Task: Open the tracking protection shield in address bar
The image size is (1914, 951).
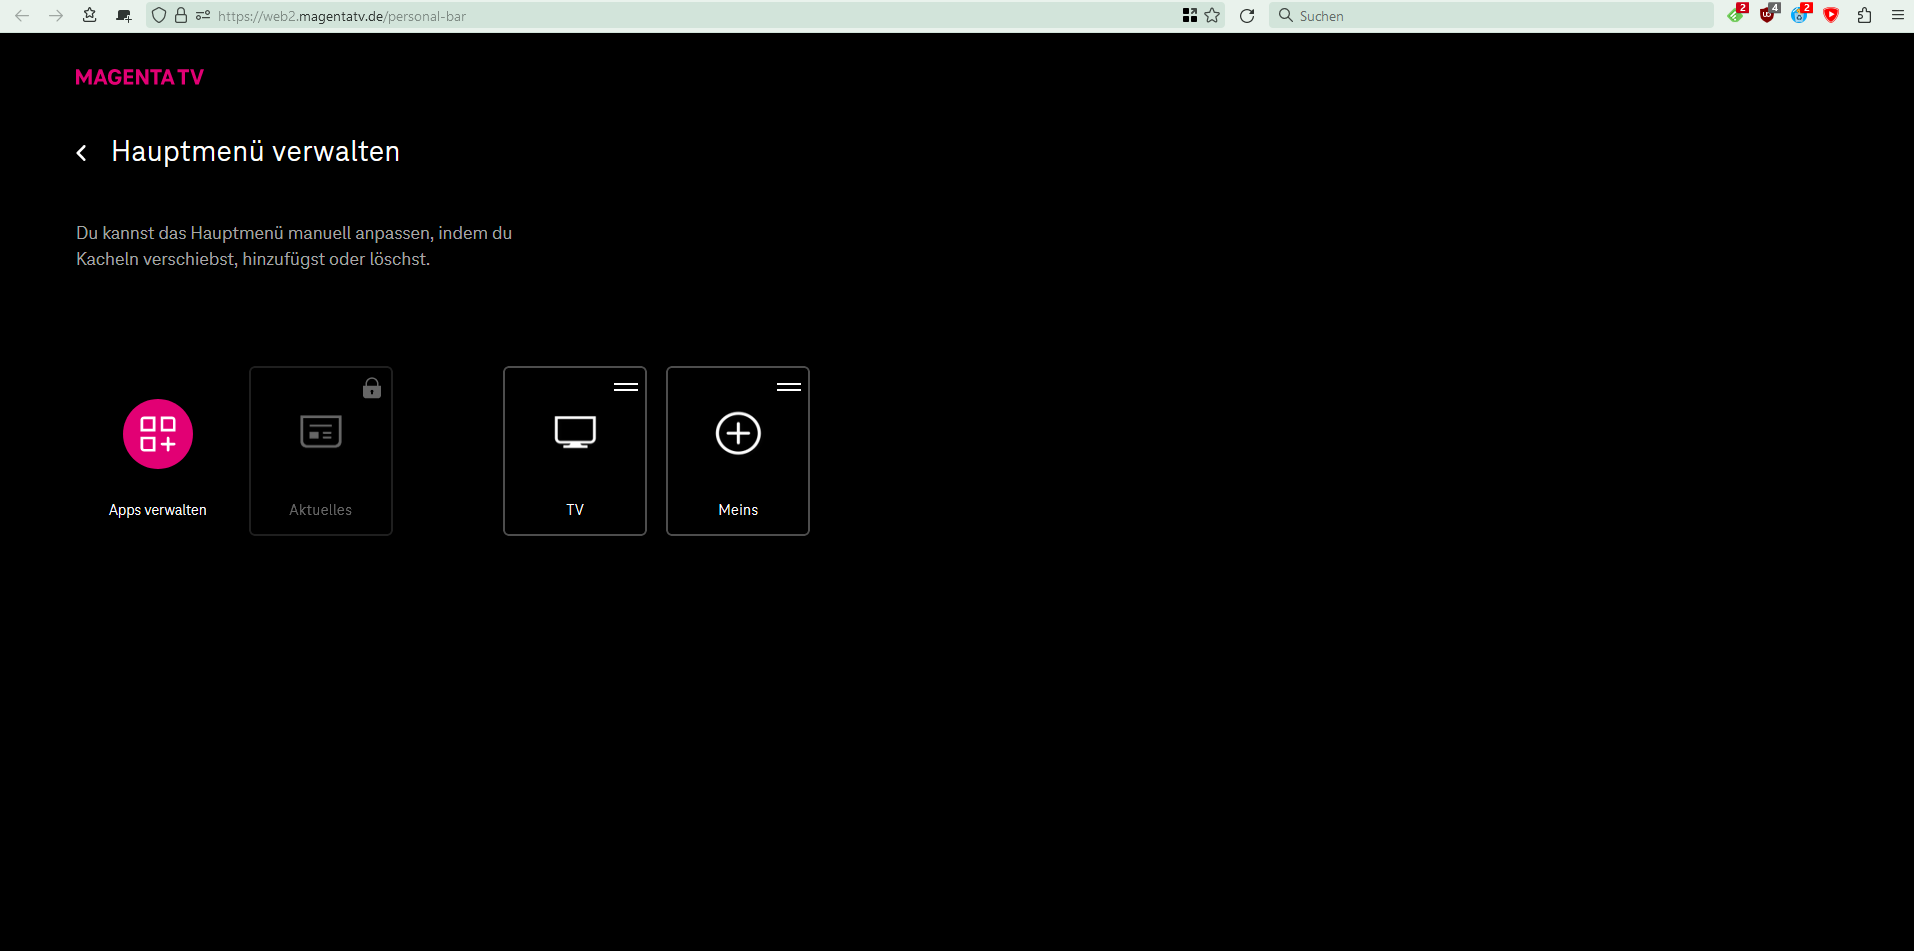Action: pos(159,16)
